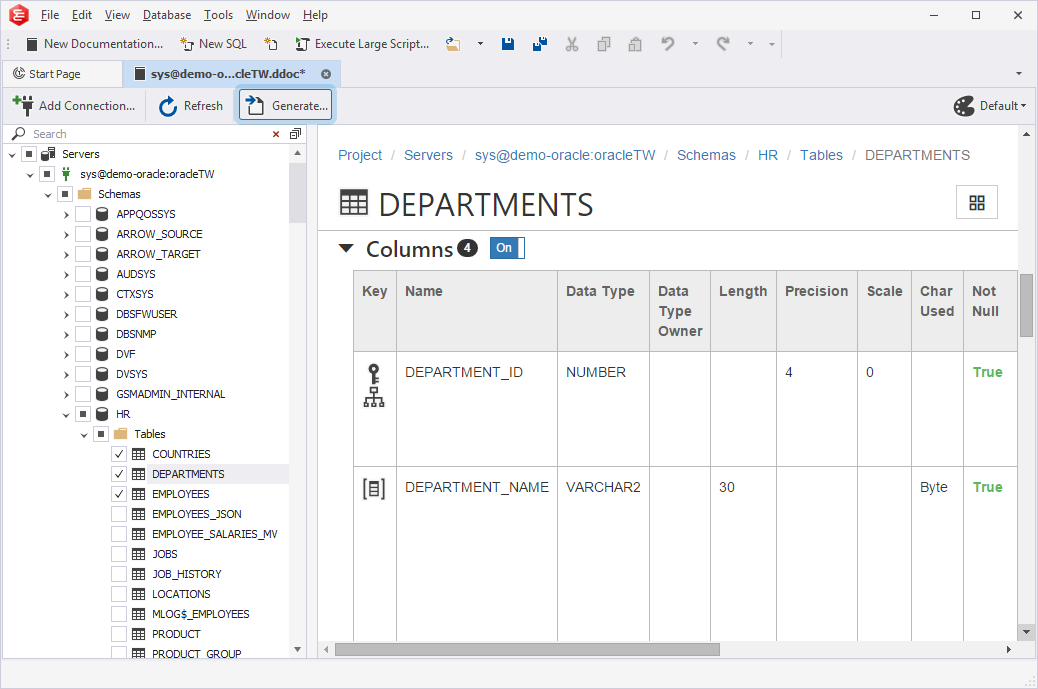Click the open file folder icon
The width and height of the screenshot is (1038, 689).
(453, 44)
